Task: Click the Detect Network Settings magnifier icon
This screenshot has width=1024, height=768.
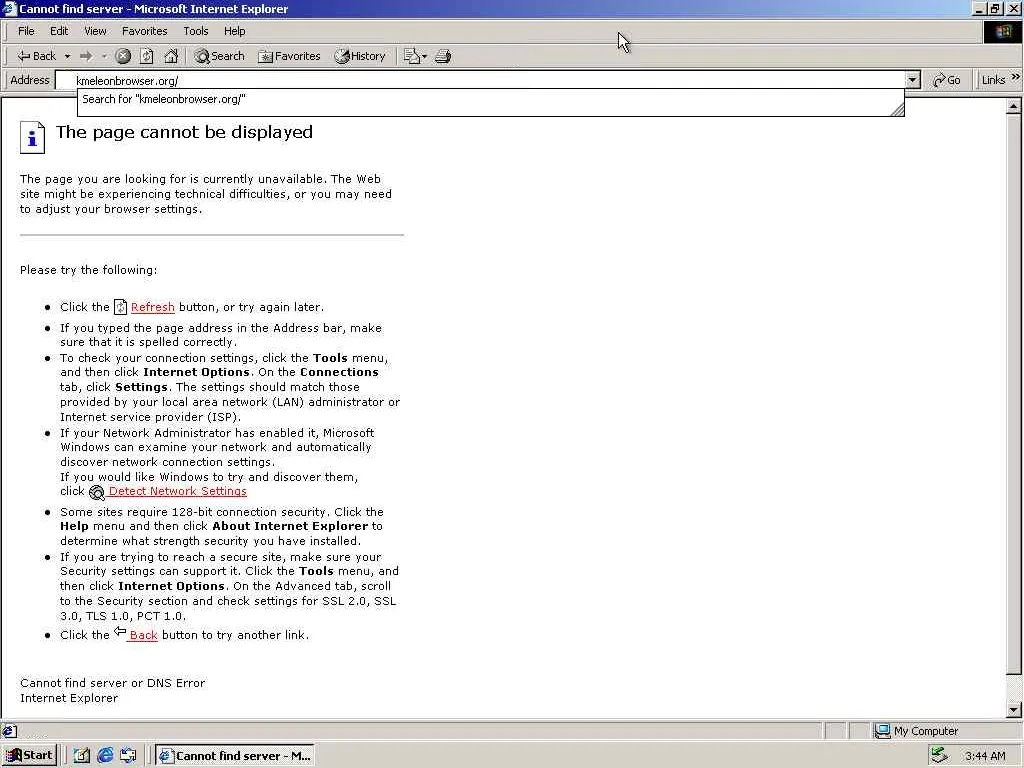Action: click(x=97, y=492)
